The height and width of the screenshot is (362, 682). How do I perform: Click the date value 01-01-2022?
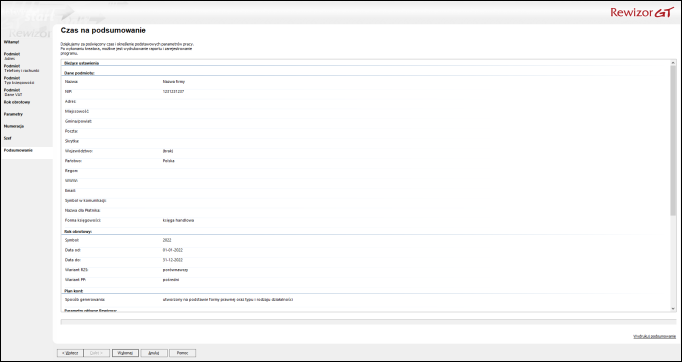(173, 250)
